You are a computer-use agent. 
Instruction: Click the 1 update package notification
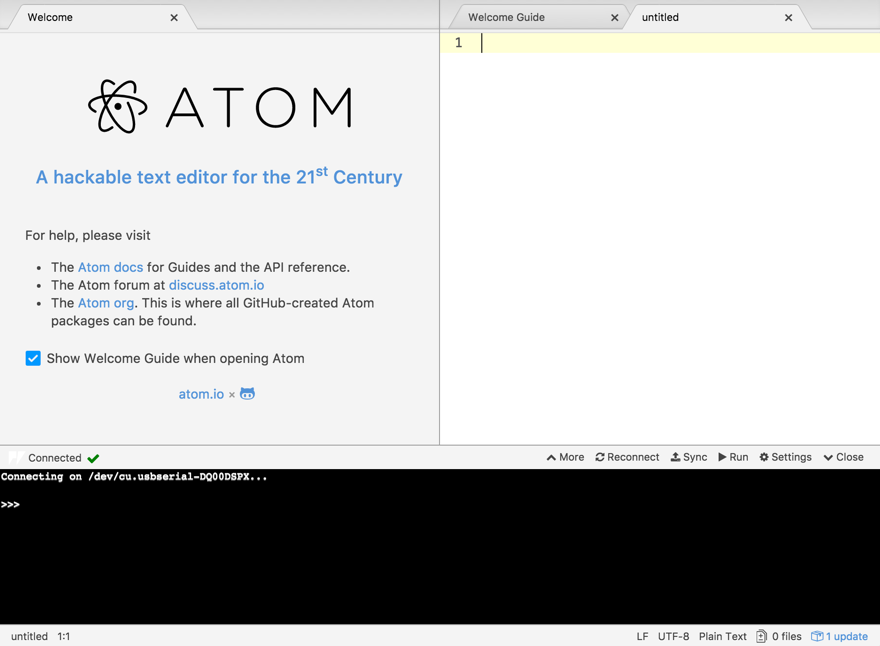coord(839,636)
